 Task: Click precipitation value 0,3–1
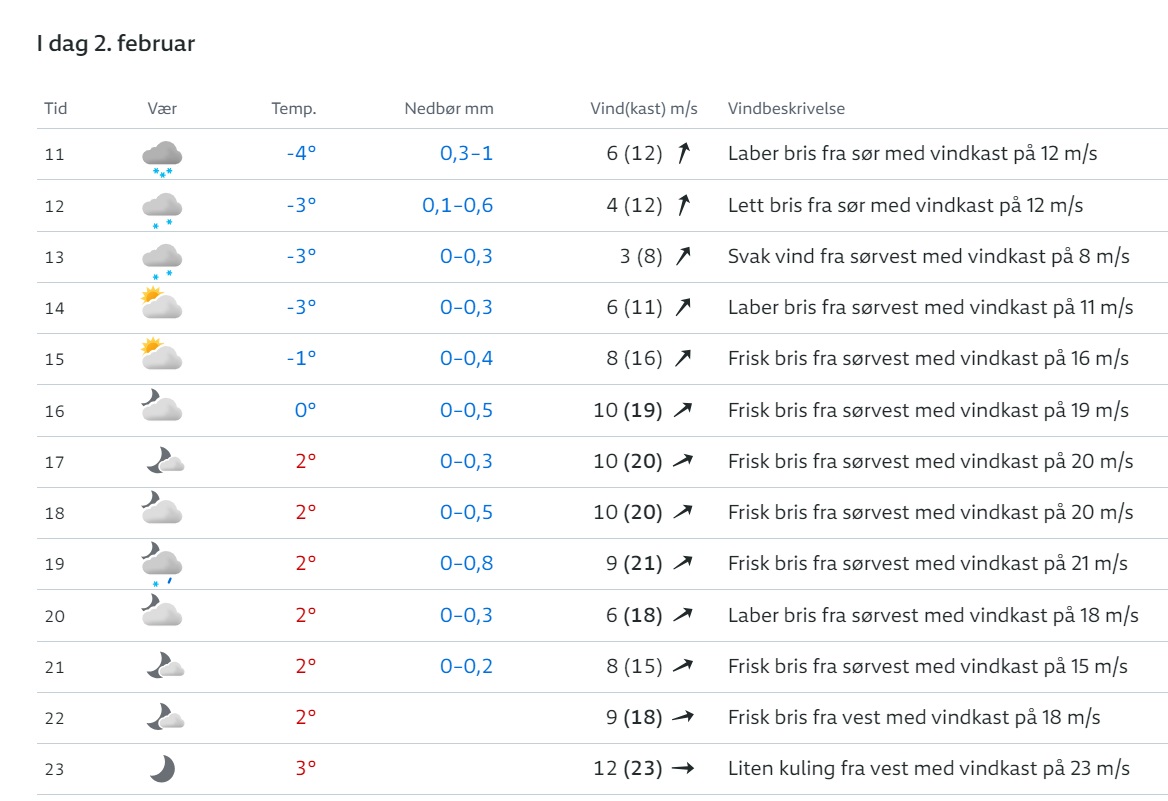point(466,153)
